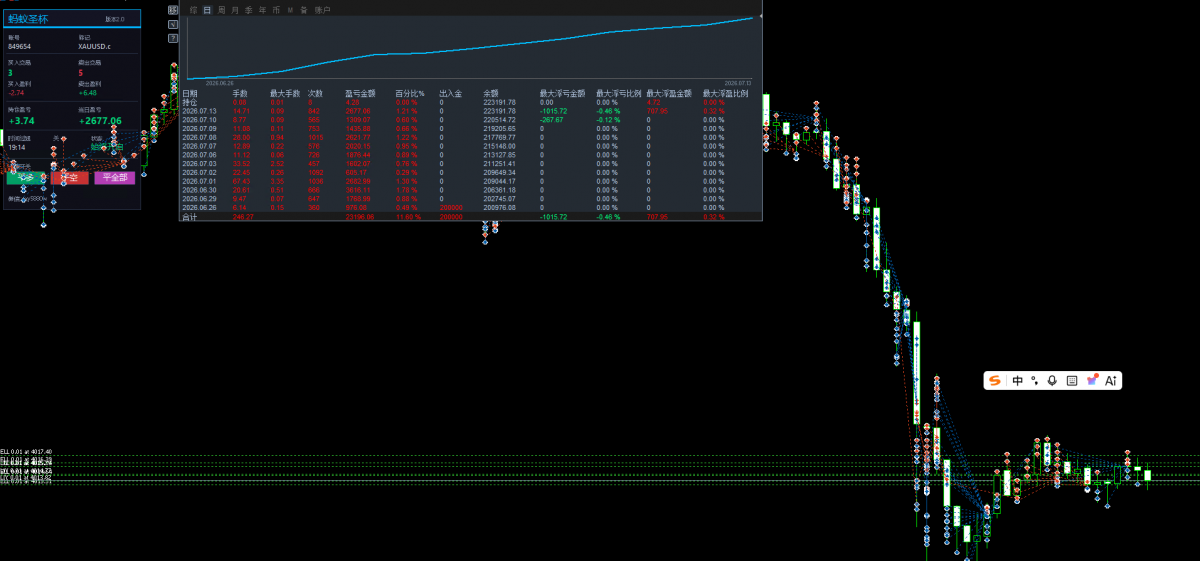
Task: Activate voice input microphone icon
Action: pos(1052,380)
